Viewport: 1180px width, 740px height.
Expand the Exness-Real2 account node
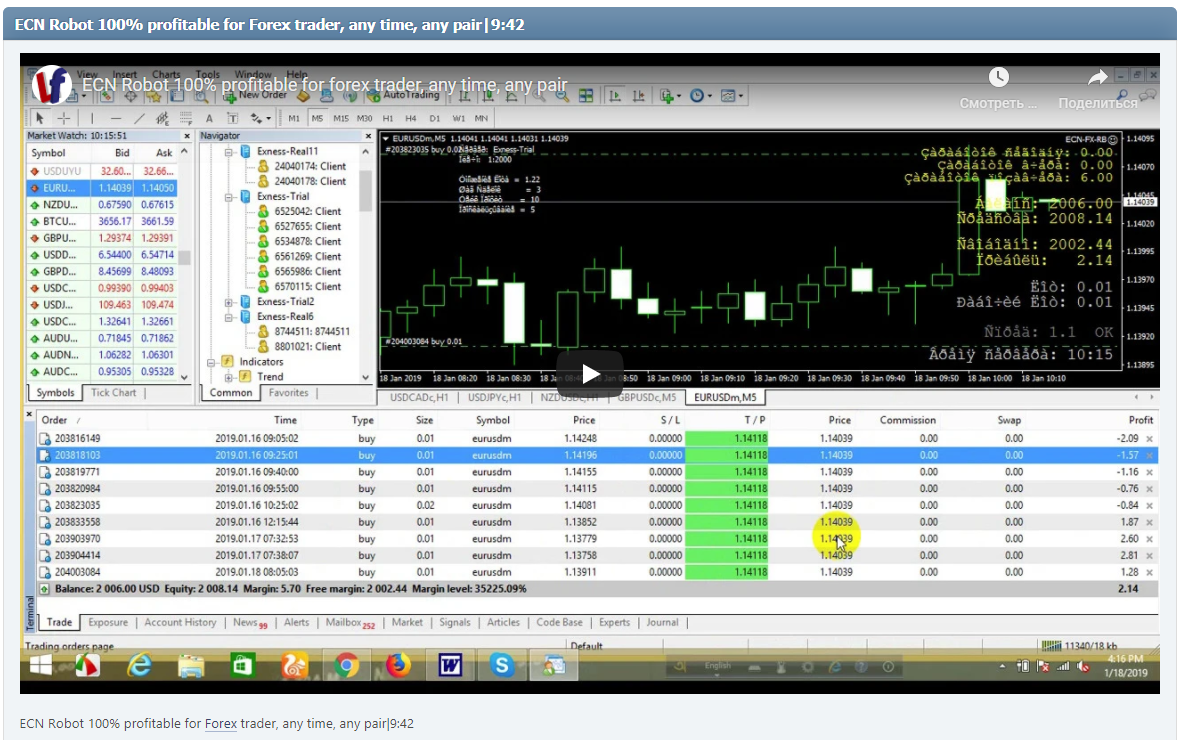(228, 301)
